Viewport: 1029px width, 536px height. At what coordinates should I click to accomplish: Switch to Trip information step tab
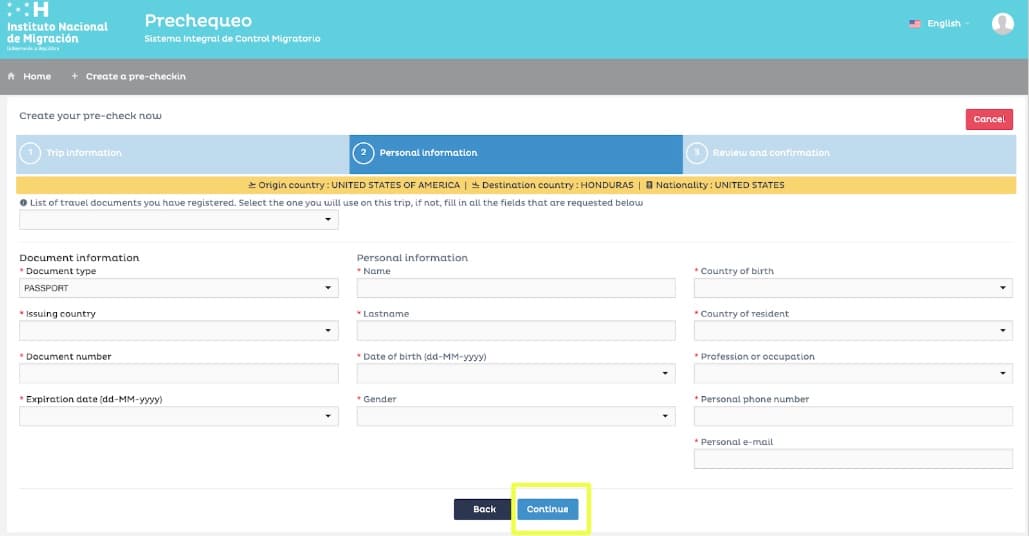84,153
